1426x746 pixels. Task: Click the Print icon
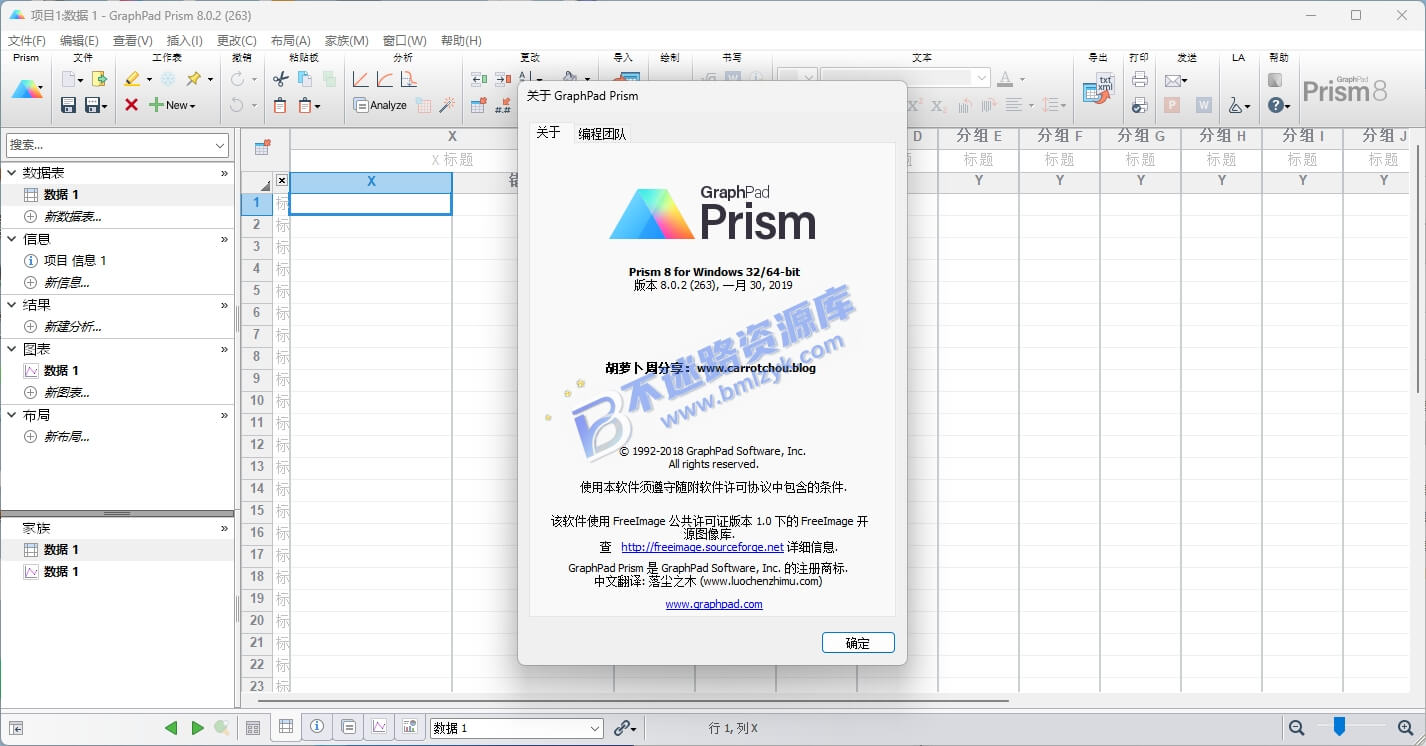[1139, 80]
